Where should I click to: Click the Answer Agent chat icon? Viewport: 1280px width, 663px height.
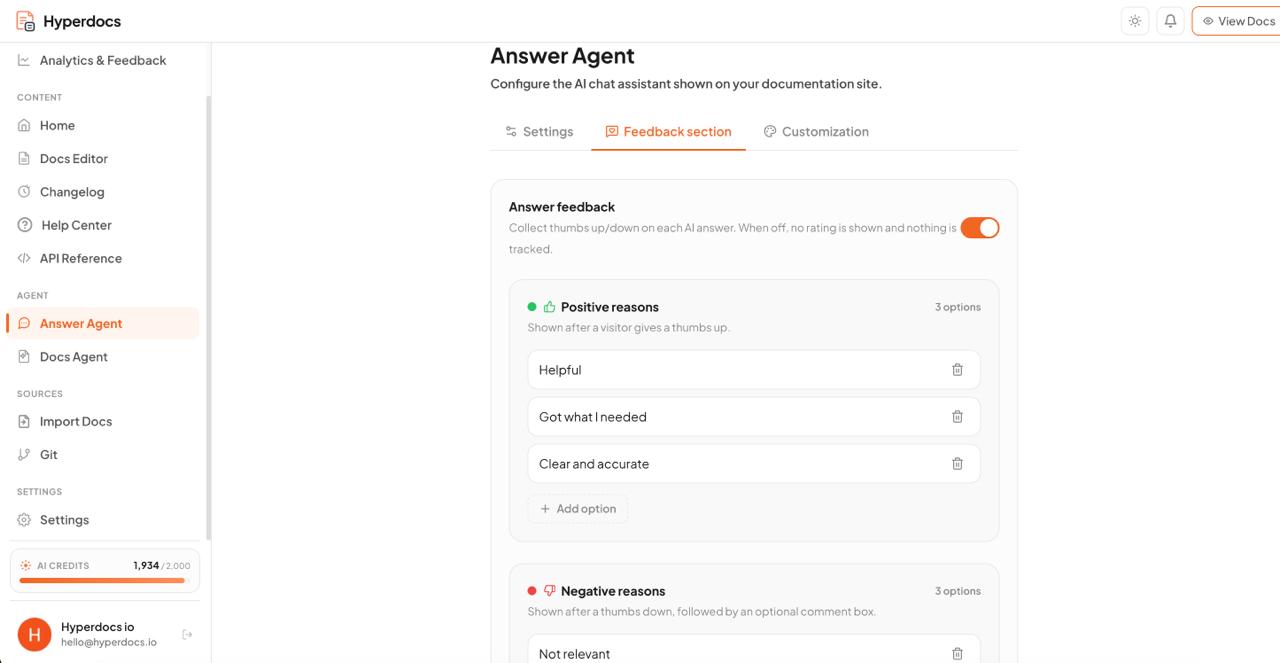(x=24, y=323)
